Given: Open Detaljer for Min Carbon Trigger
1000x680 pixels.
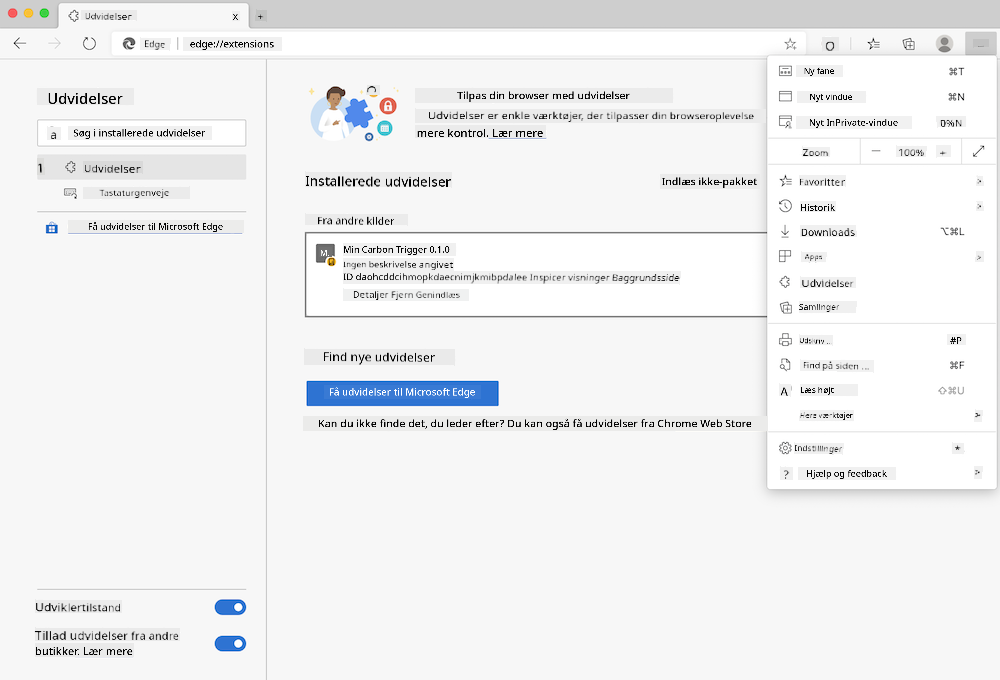Looking at the screenshot, I should (370, 294).
